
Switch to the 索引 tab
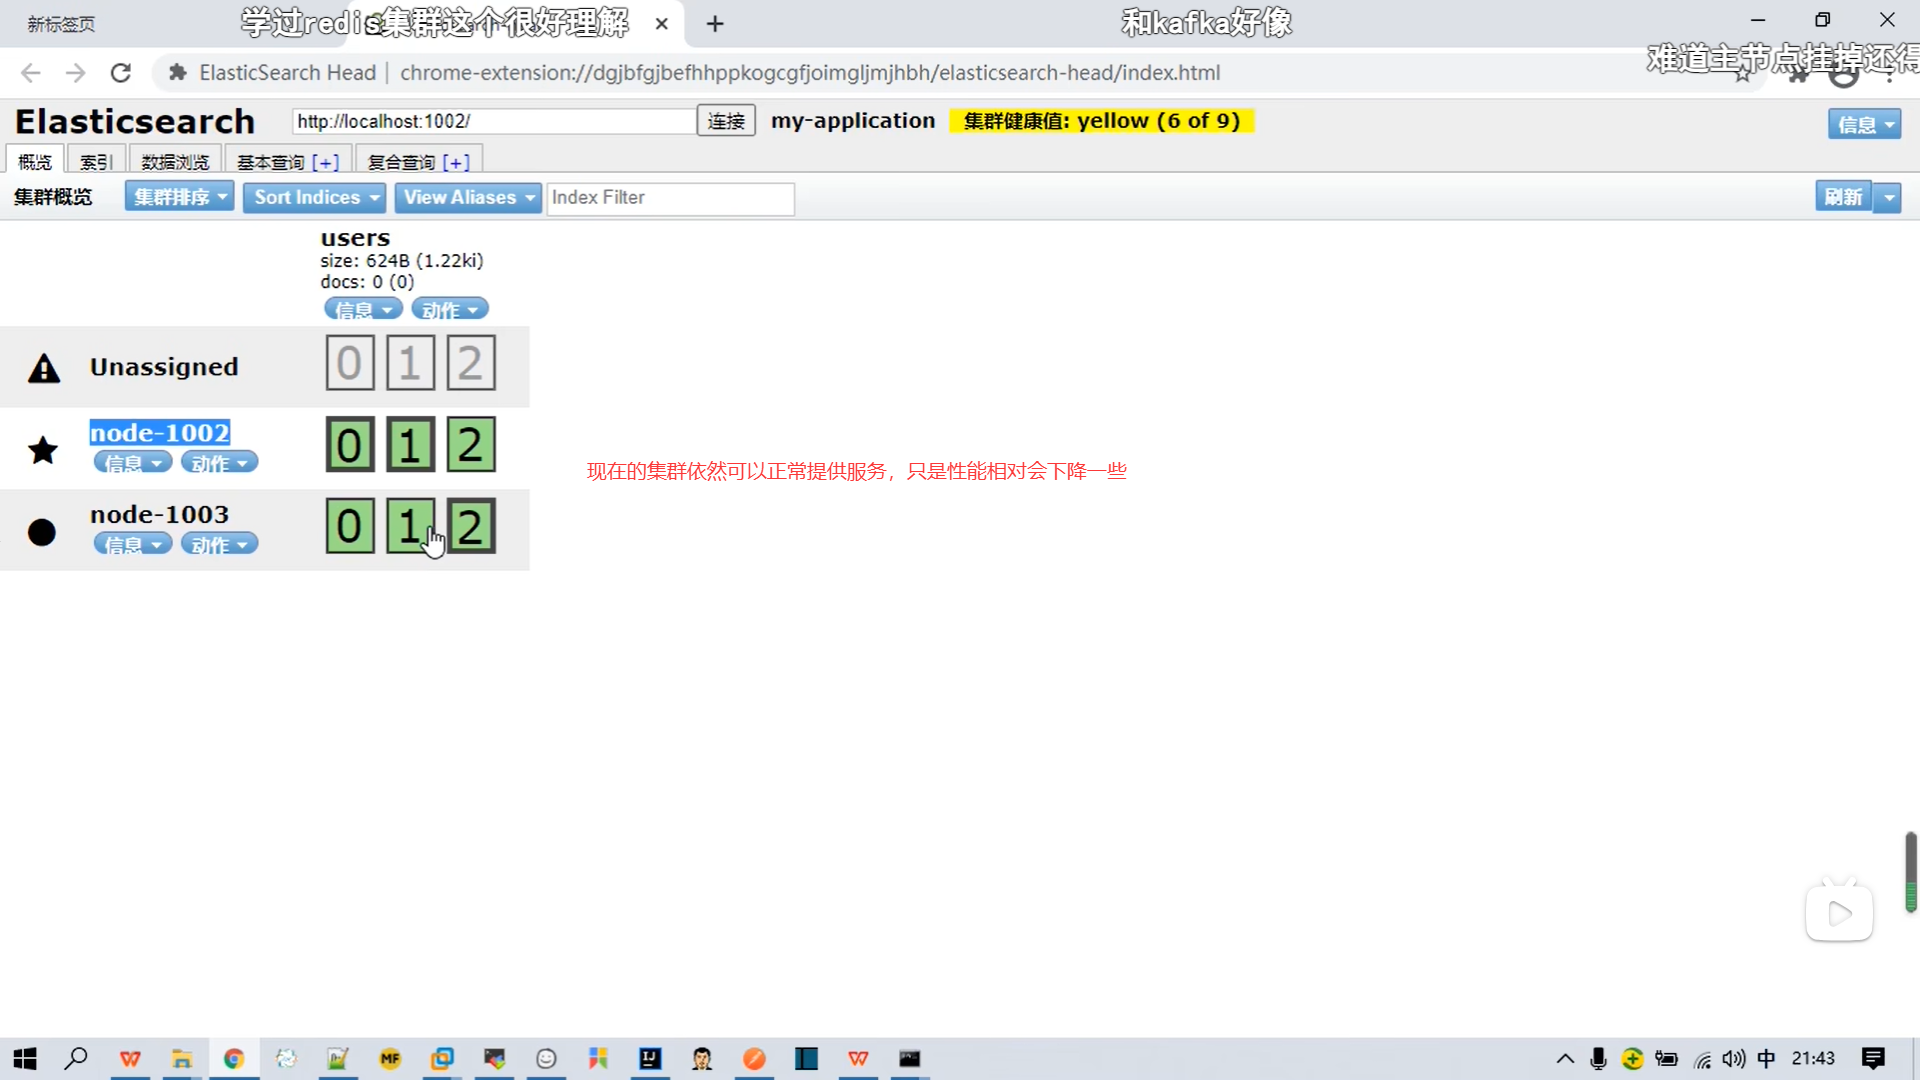[x=96, y=162]
